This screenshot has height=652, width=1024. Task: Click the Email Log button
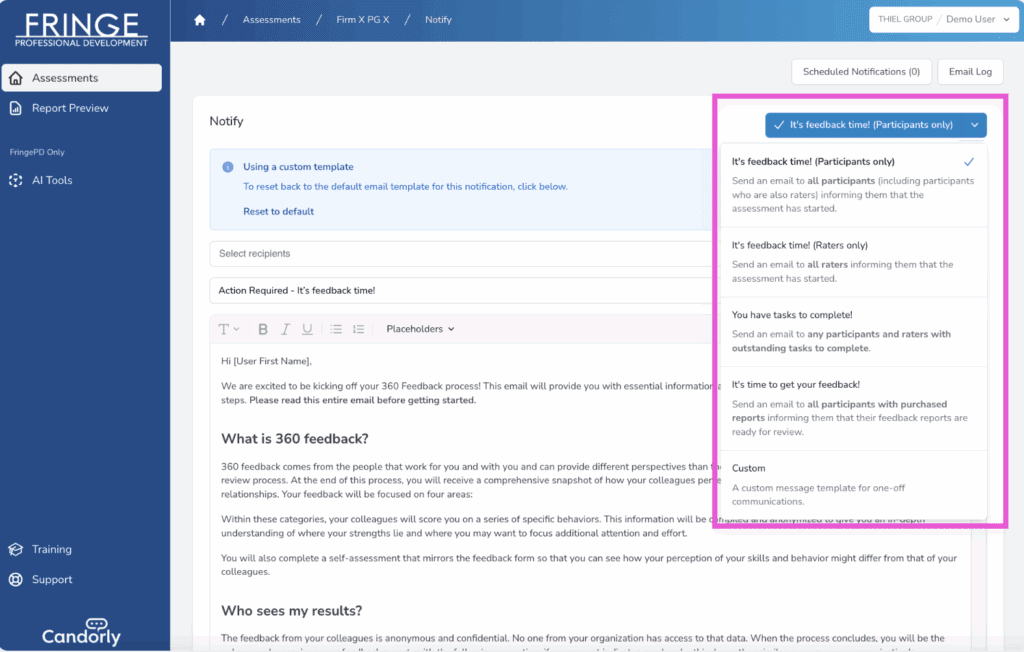click(x=970, y=72)
